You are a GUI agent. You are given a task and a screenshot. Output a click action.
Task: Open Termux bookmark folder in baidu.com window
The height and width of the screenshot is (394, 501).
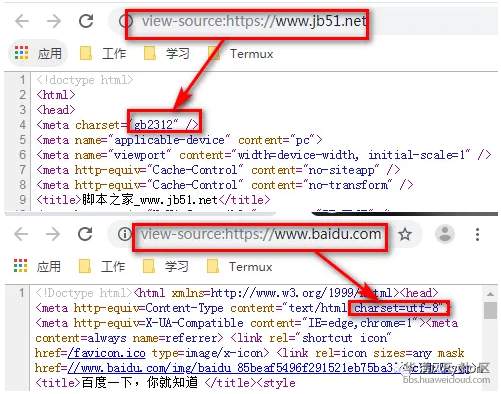click(239, 267)
